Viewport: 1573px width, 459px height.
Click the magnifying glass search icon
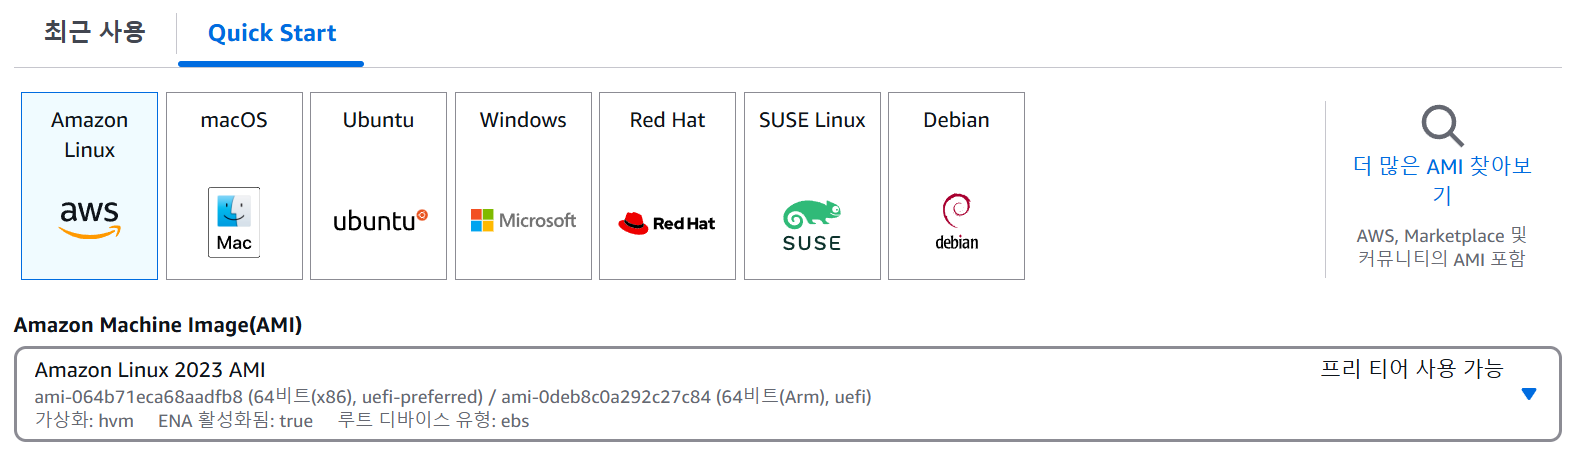tap(1442, 126)
